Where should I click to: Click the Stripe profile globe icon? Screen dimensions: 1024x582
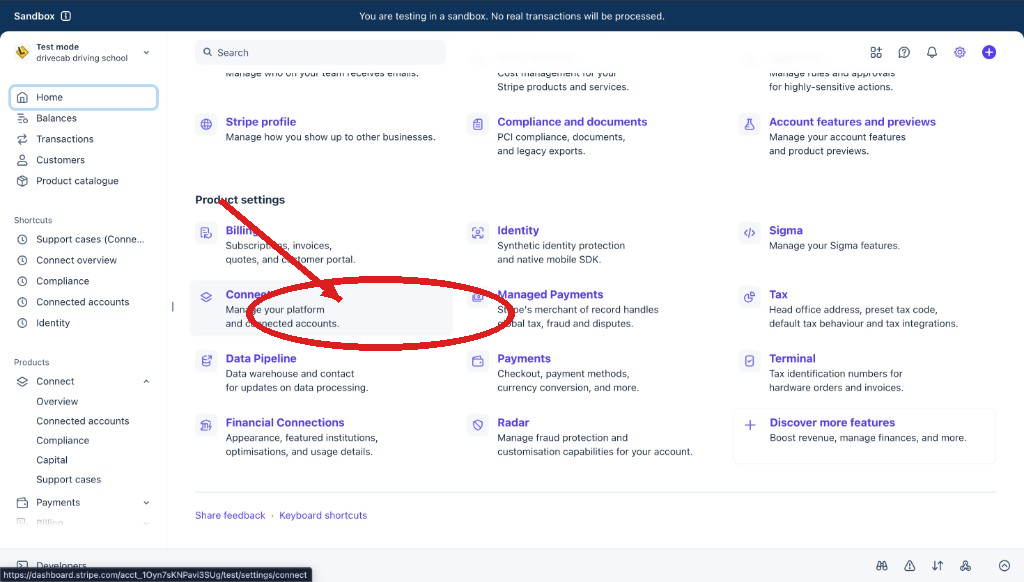click(x=206, y=124)
